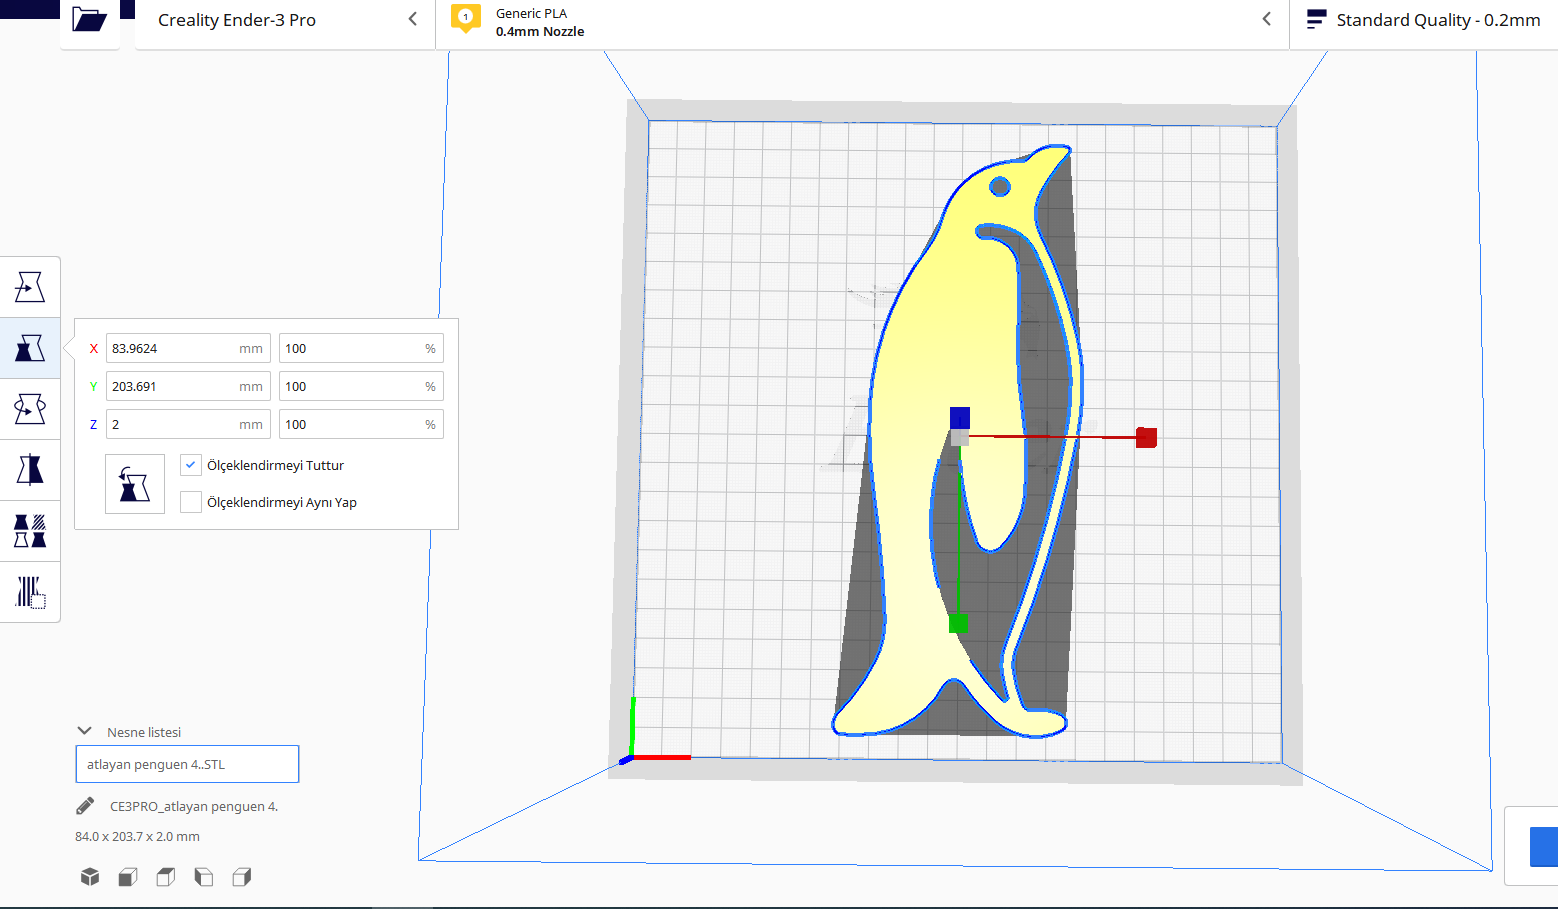Click the Reset scale button icon

tap(135, 484)
